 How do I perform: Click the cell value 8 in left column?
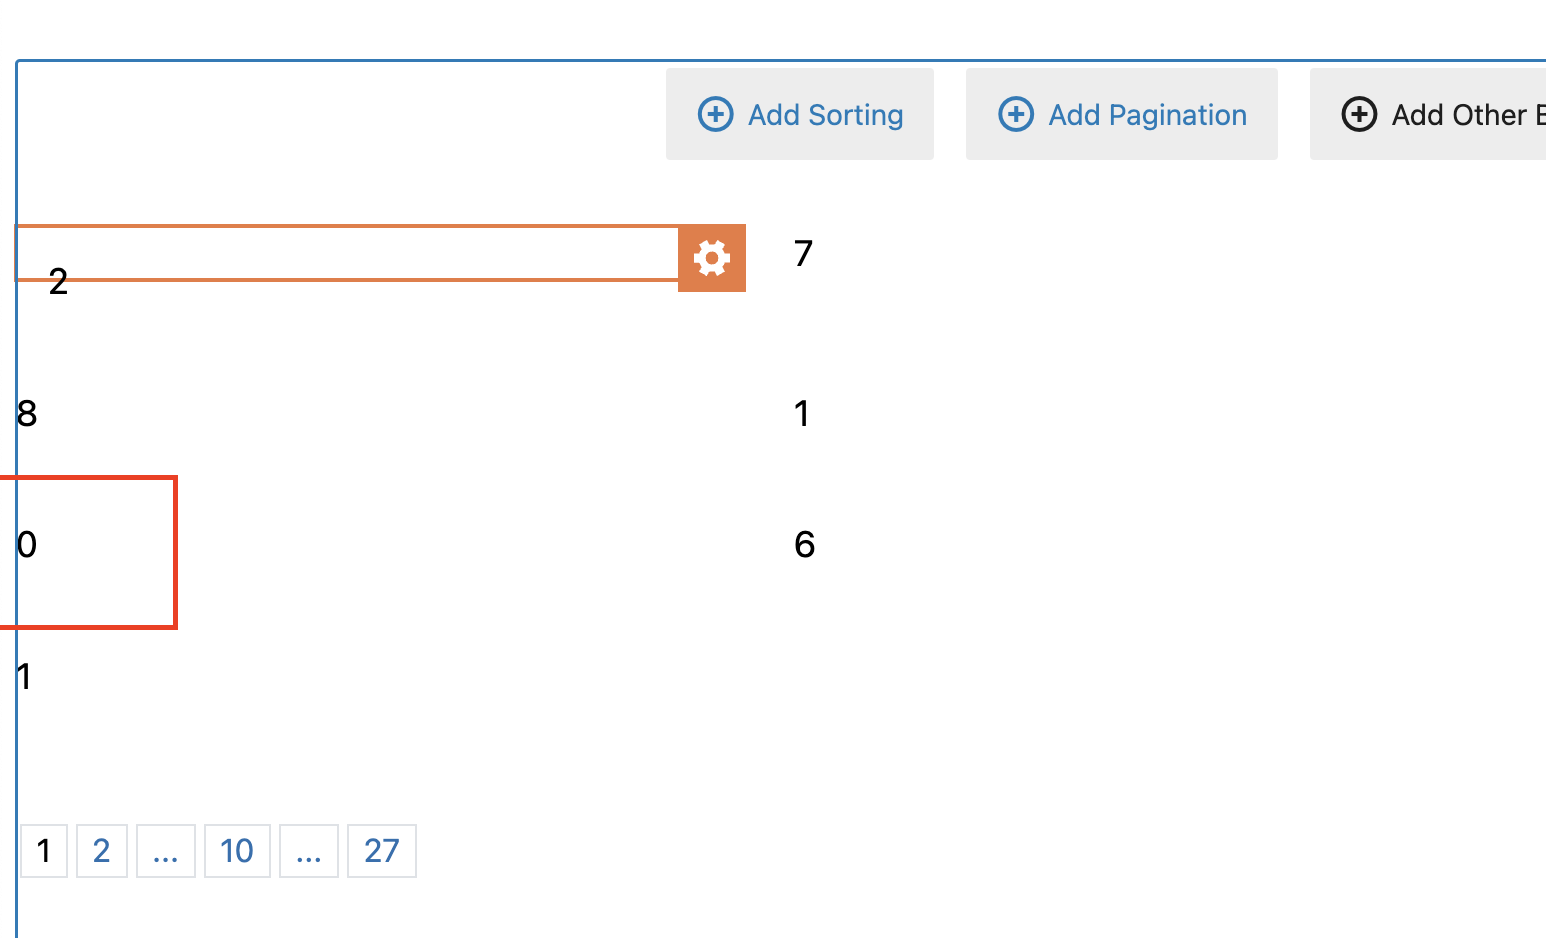point(28,413)
